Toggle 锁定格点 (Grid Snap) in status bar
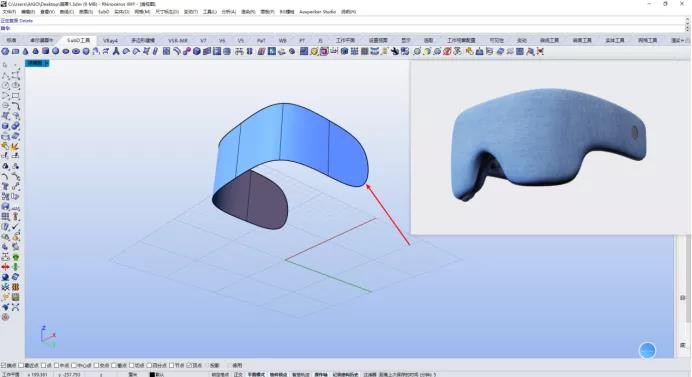This screenshot has width=692, height=377. (220, 374)
